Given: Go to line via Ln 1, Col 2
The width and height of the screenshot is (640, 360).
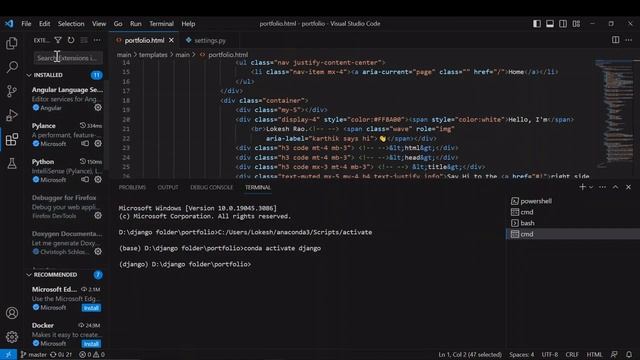Looking at the screenshot, I should coord(470,354).
